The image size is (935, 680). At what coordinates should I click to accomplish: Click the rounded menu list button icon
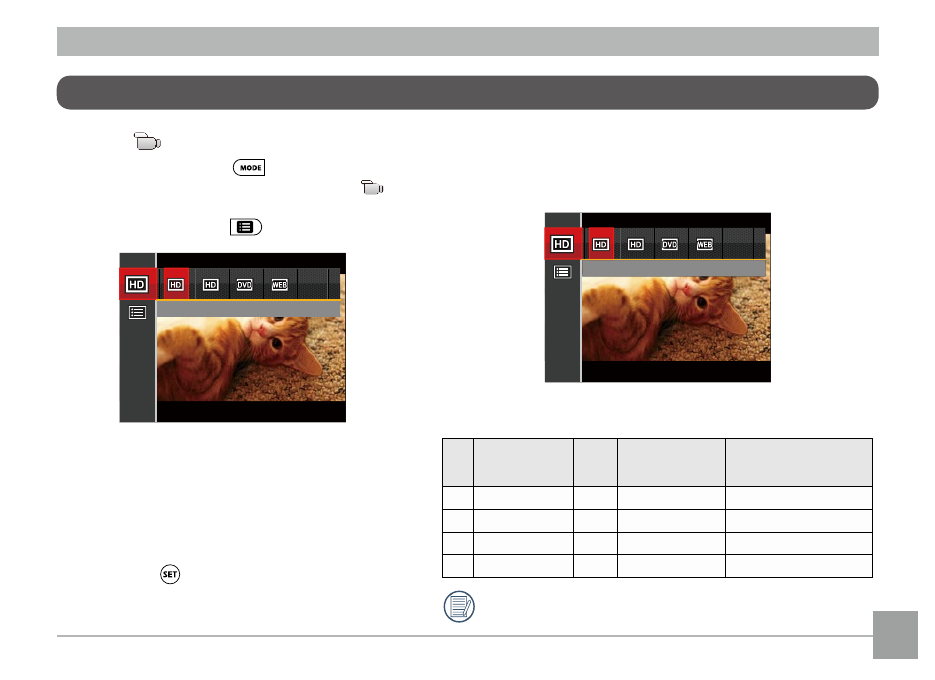246,227
